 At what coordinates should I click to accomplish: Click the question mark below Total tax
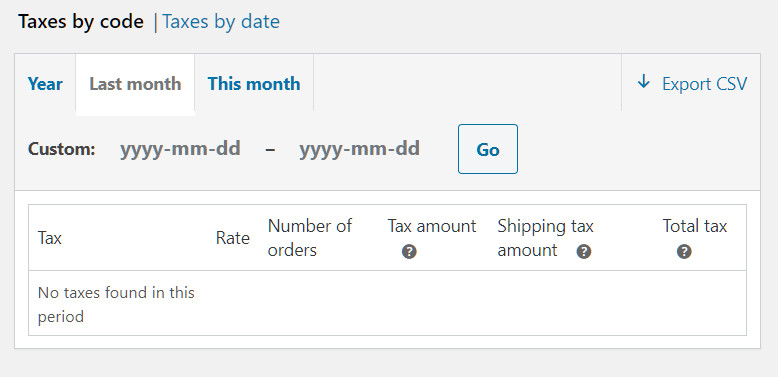click(x=684, y=251)
